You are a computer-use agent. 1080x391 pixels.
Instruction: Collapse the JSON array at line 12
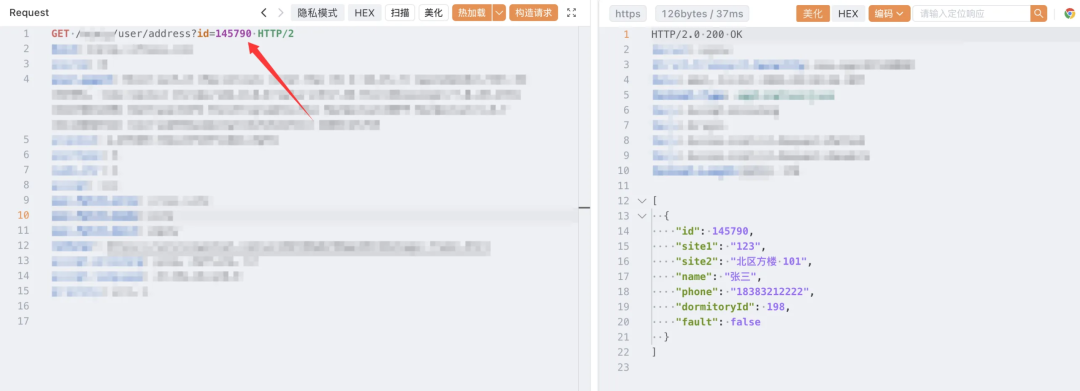click(642, 201)
